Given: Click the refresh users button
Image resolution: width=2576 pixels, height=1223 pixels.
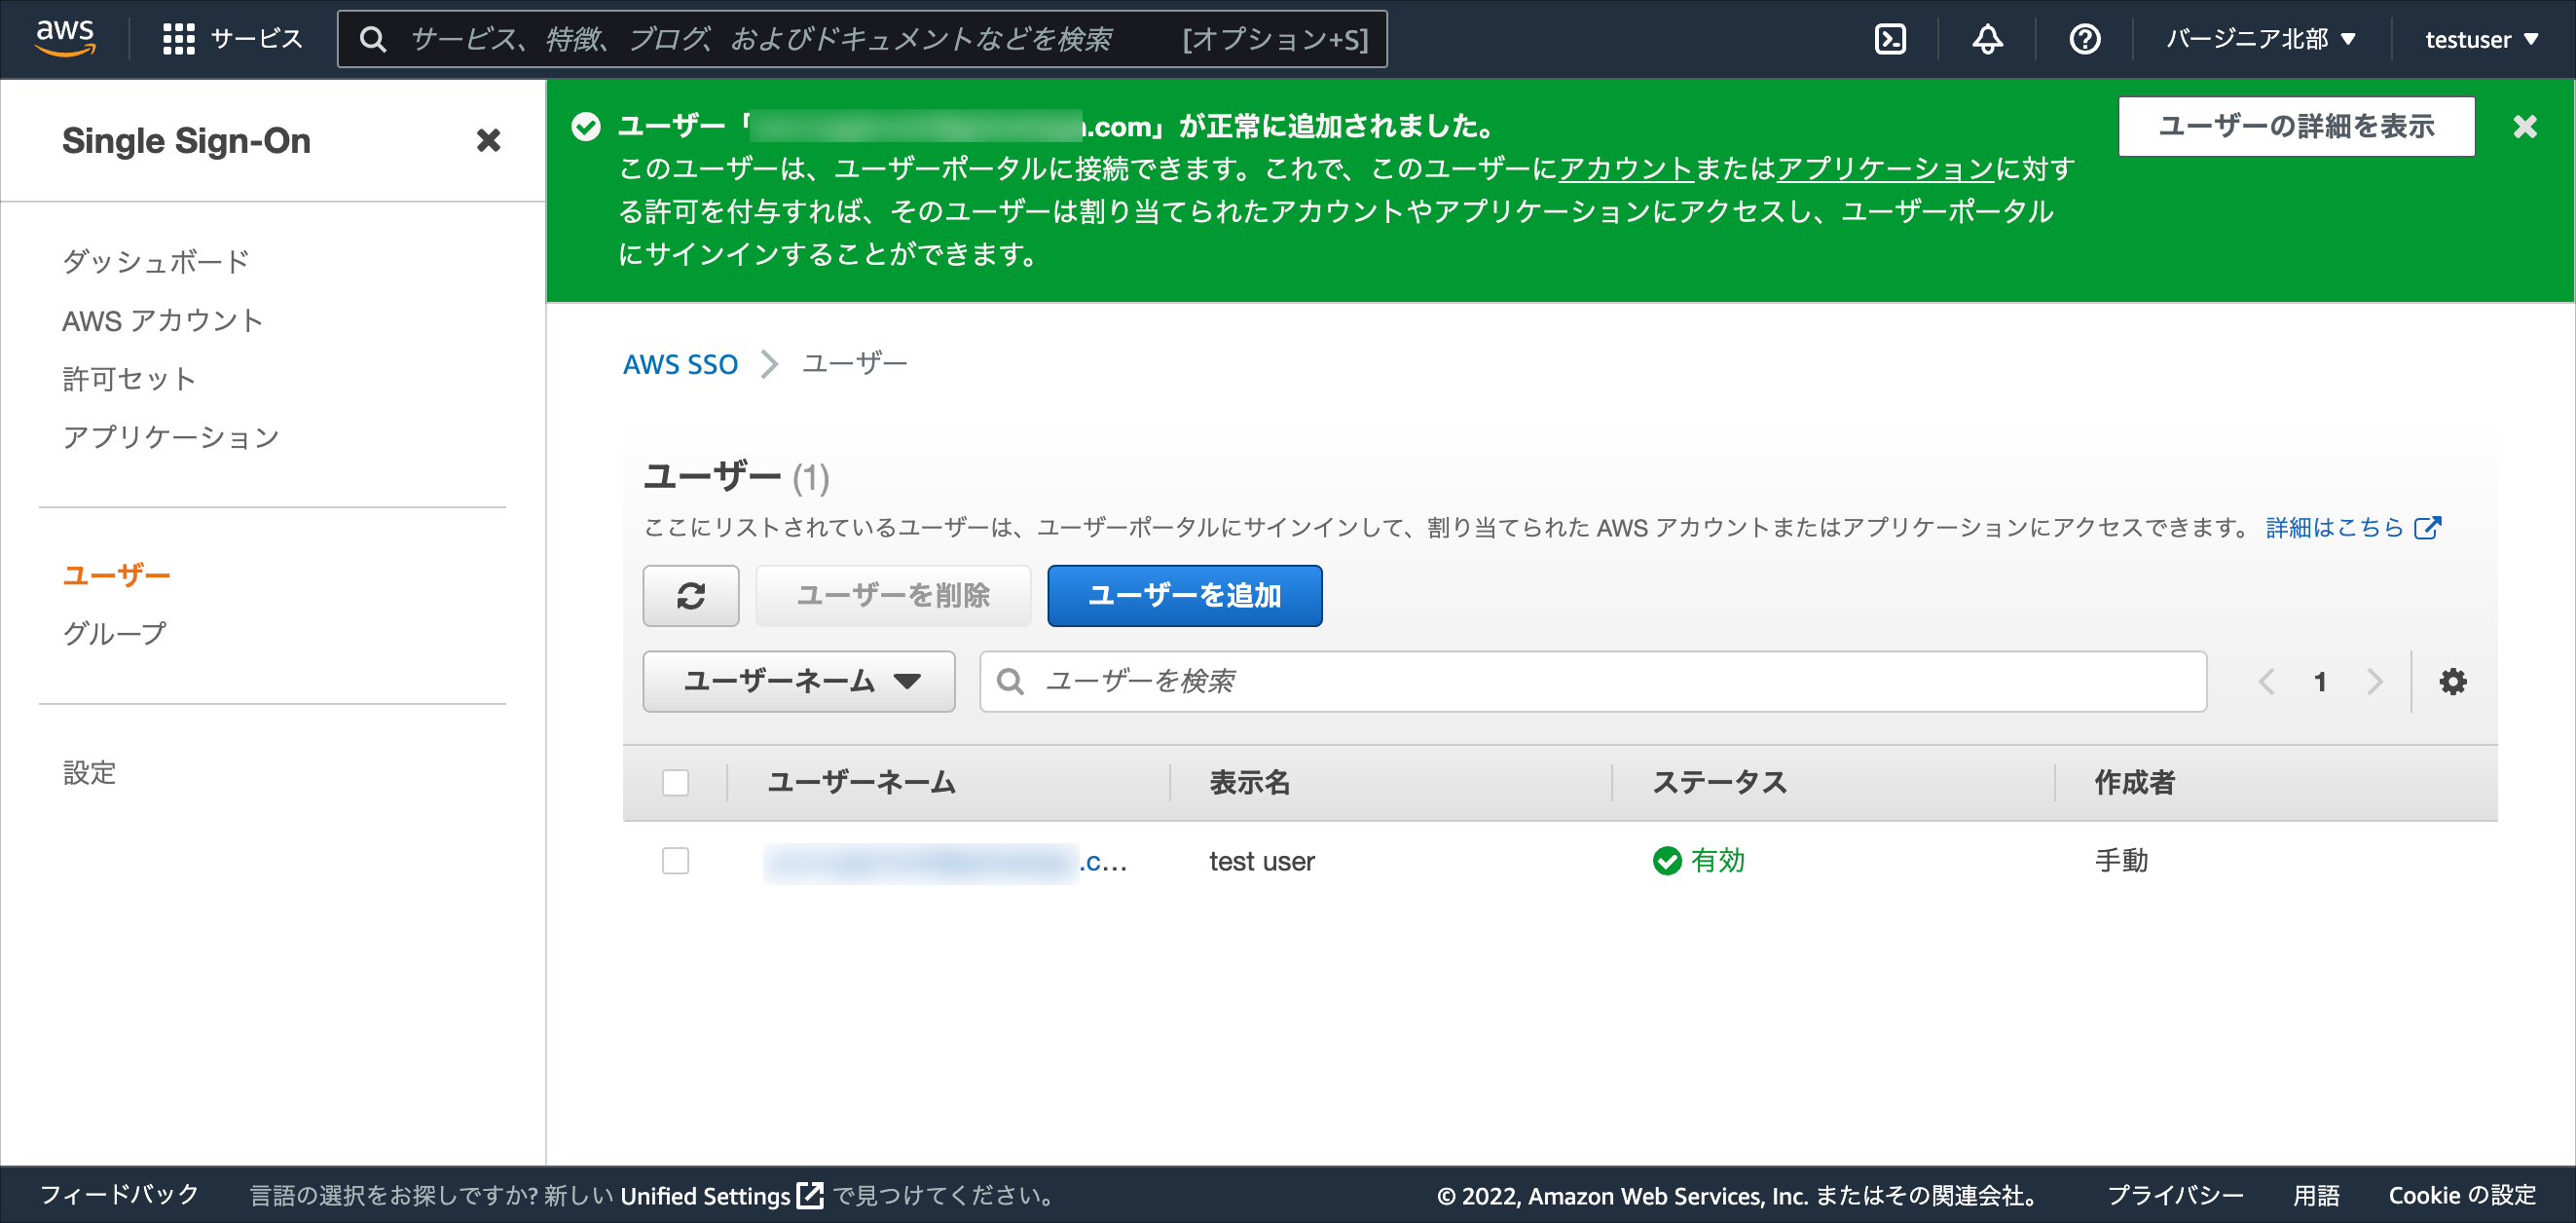Looking at the screenshot, I should [690, 595].
